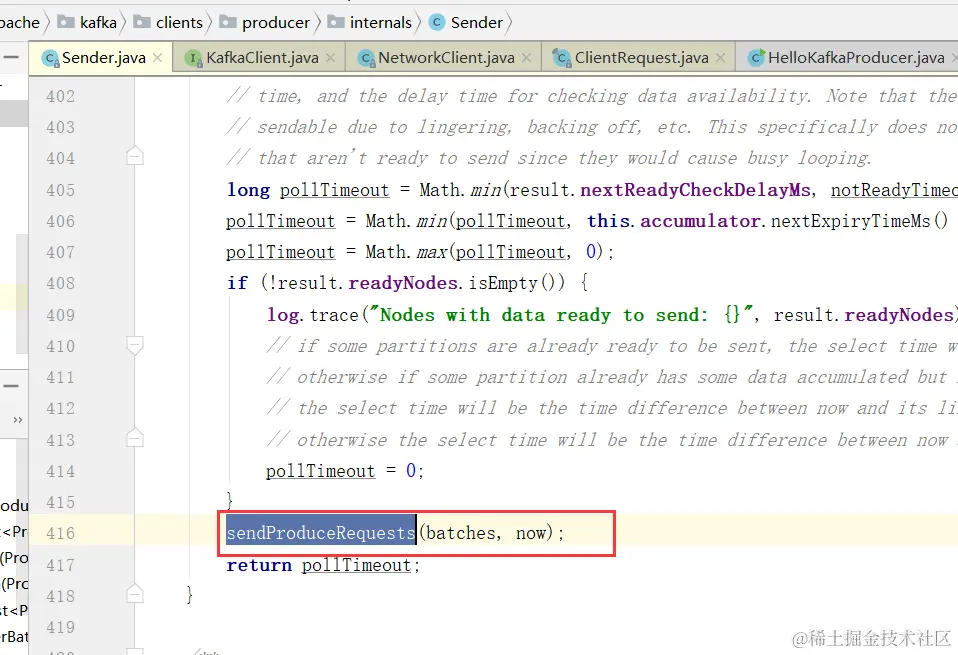The image size is (958, 655).
Task: Click the highlighted sendProduceRequests method call
Action: (321, 533)
